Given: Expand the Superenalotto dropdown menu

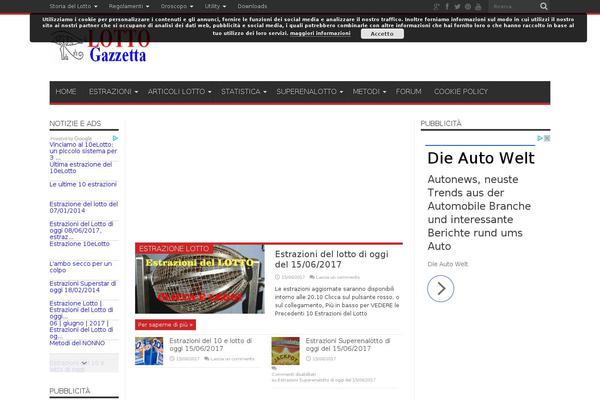Looking at the screenshot, I should (308, 91).
